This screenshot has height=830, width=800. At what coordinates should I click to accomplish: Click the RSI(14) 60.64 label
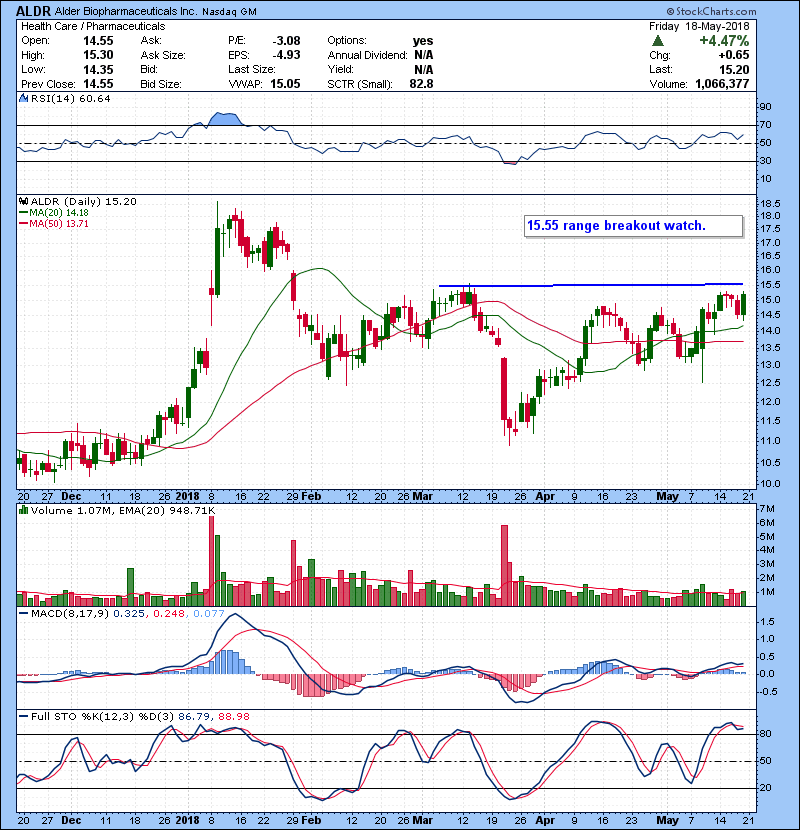point(70,98)
